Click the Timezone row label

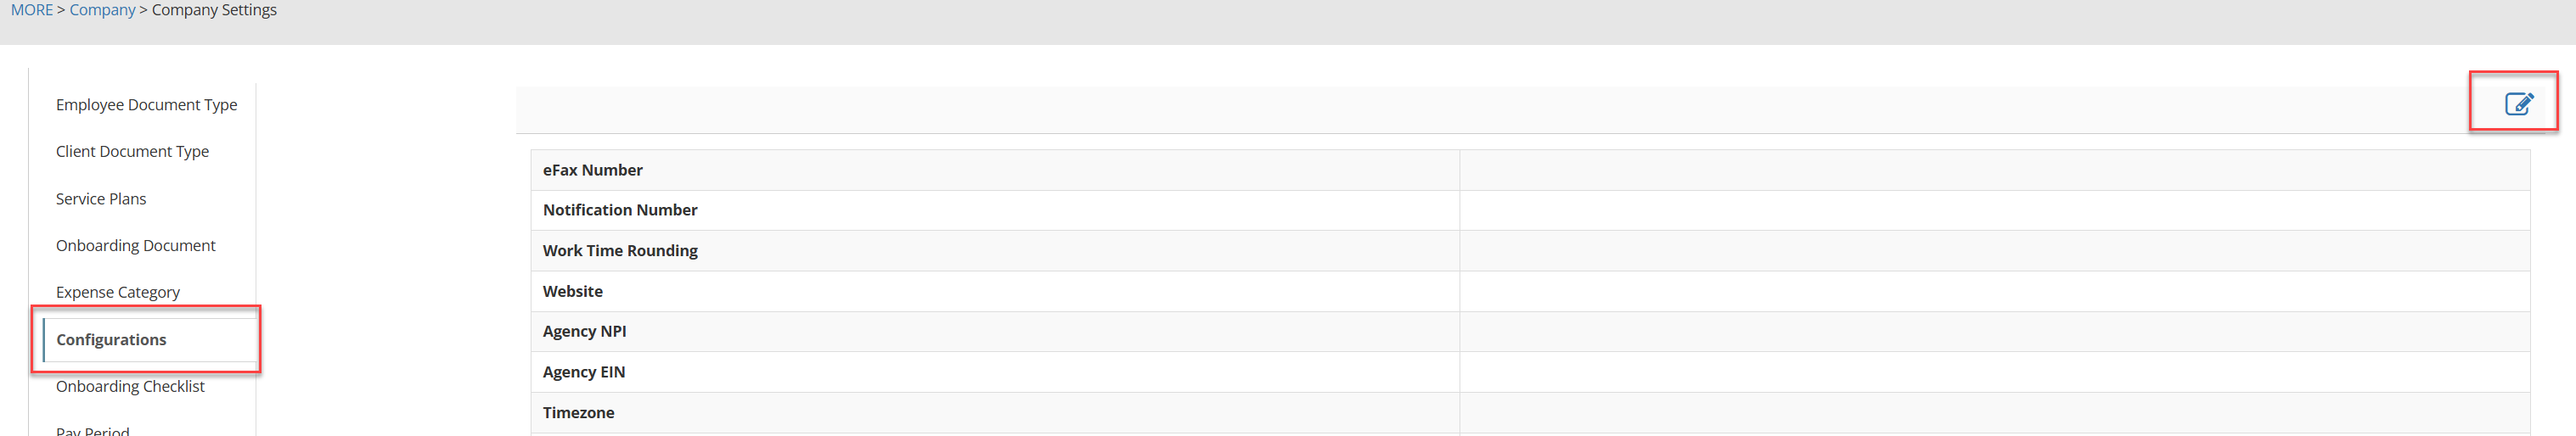pos(578,413)
